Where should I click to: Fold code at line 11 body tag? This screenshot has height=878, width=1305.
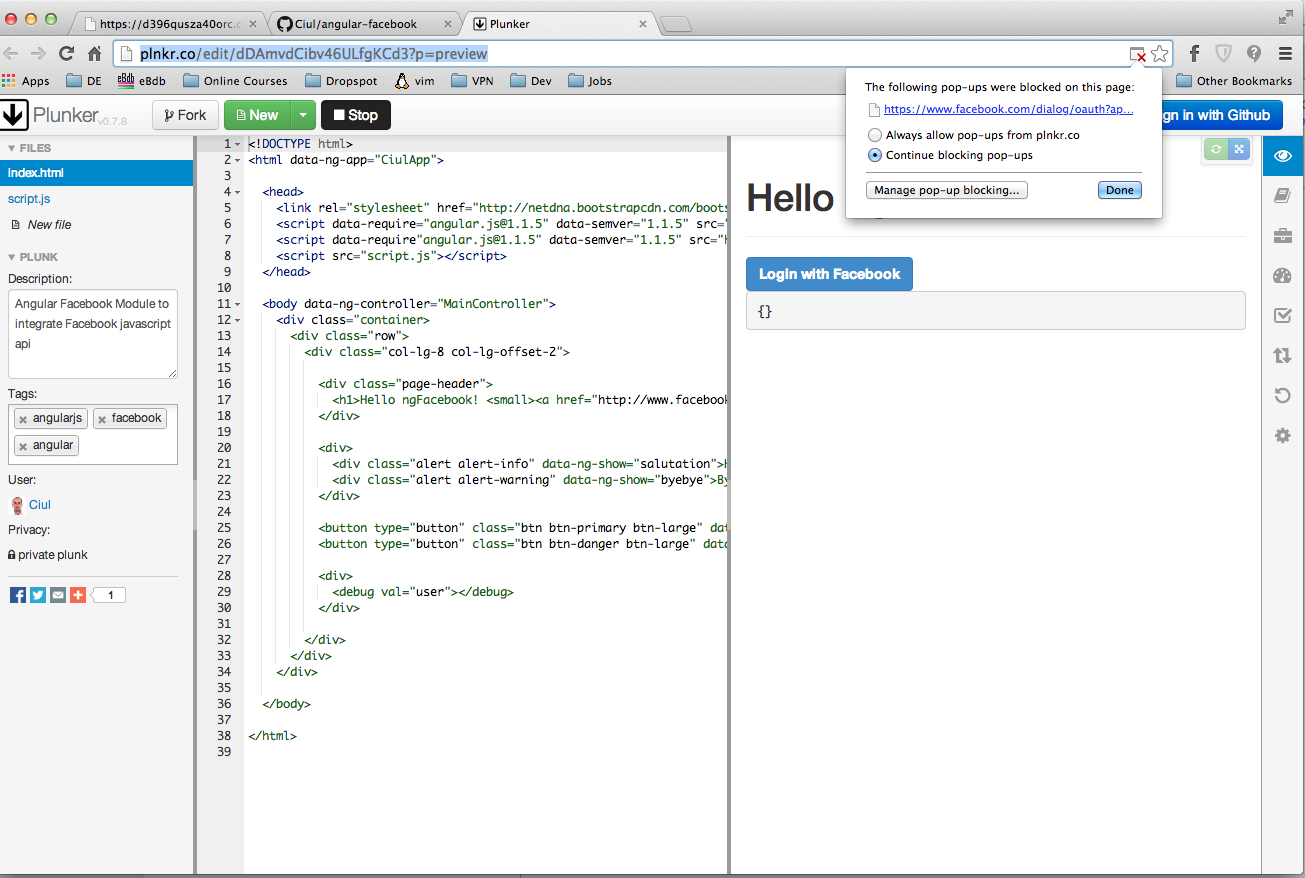pos(238,304)
